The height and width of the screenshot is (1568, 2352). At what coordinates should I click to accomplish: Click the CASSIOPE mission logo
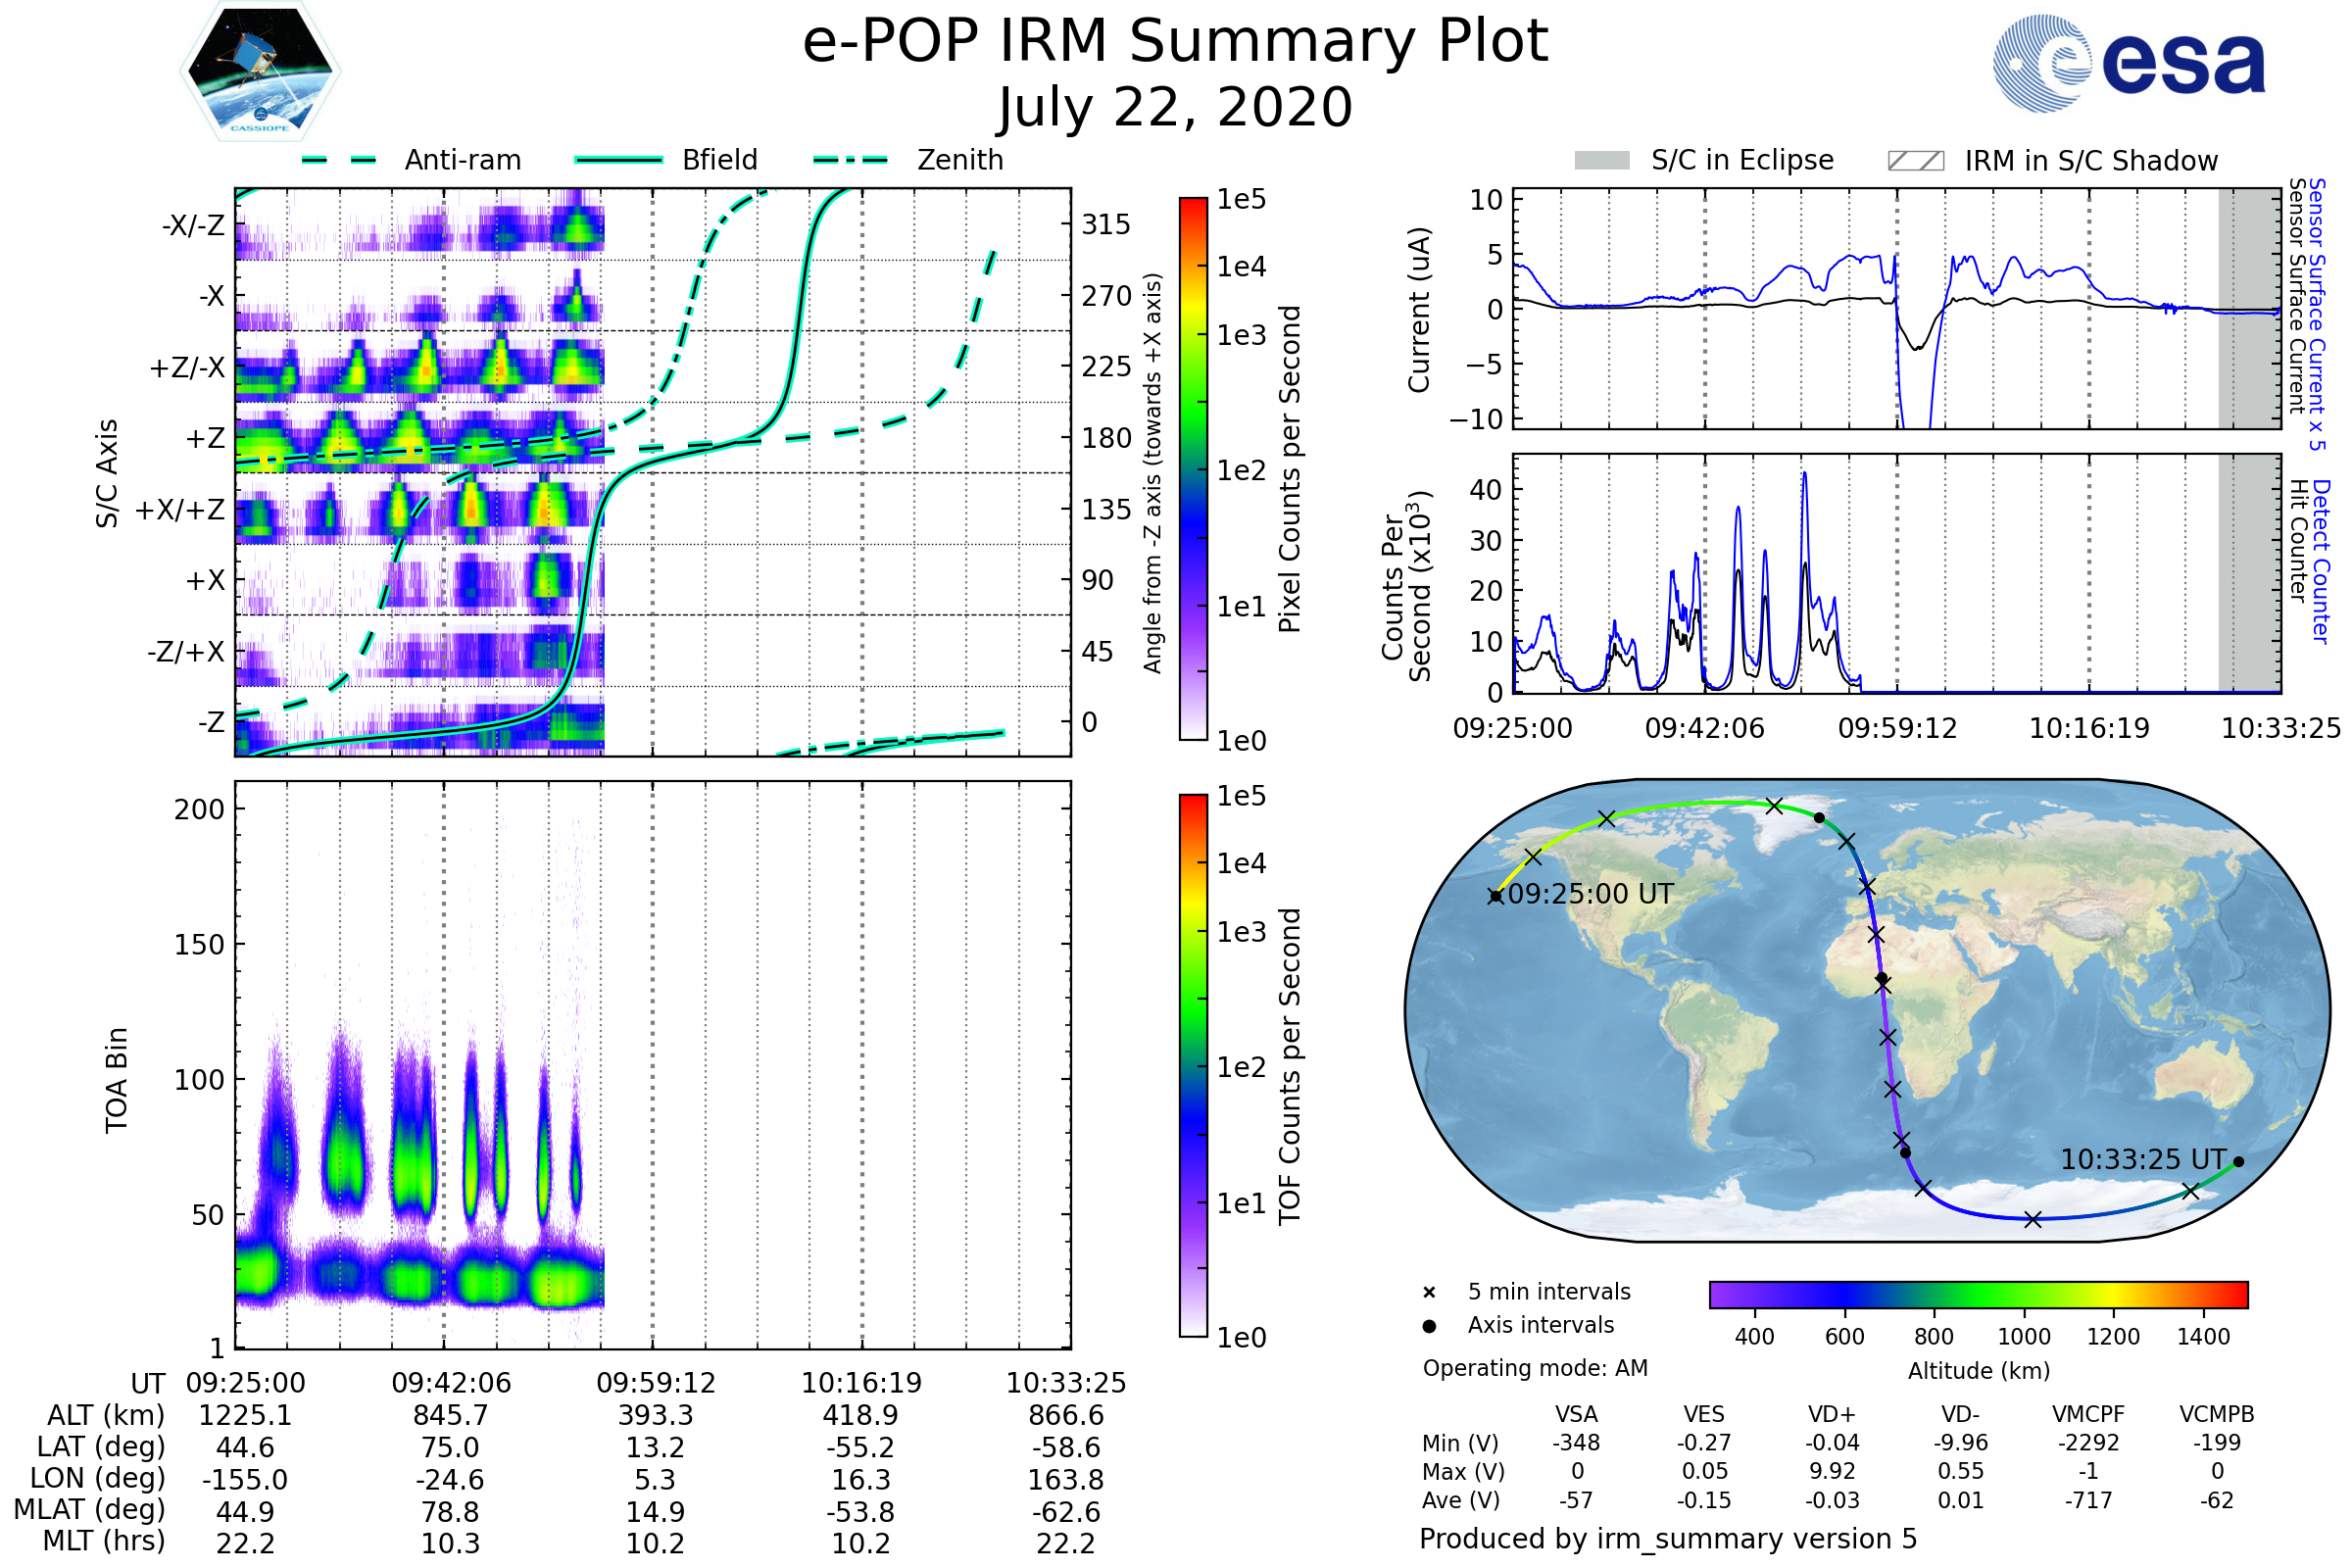(260, 72)
